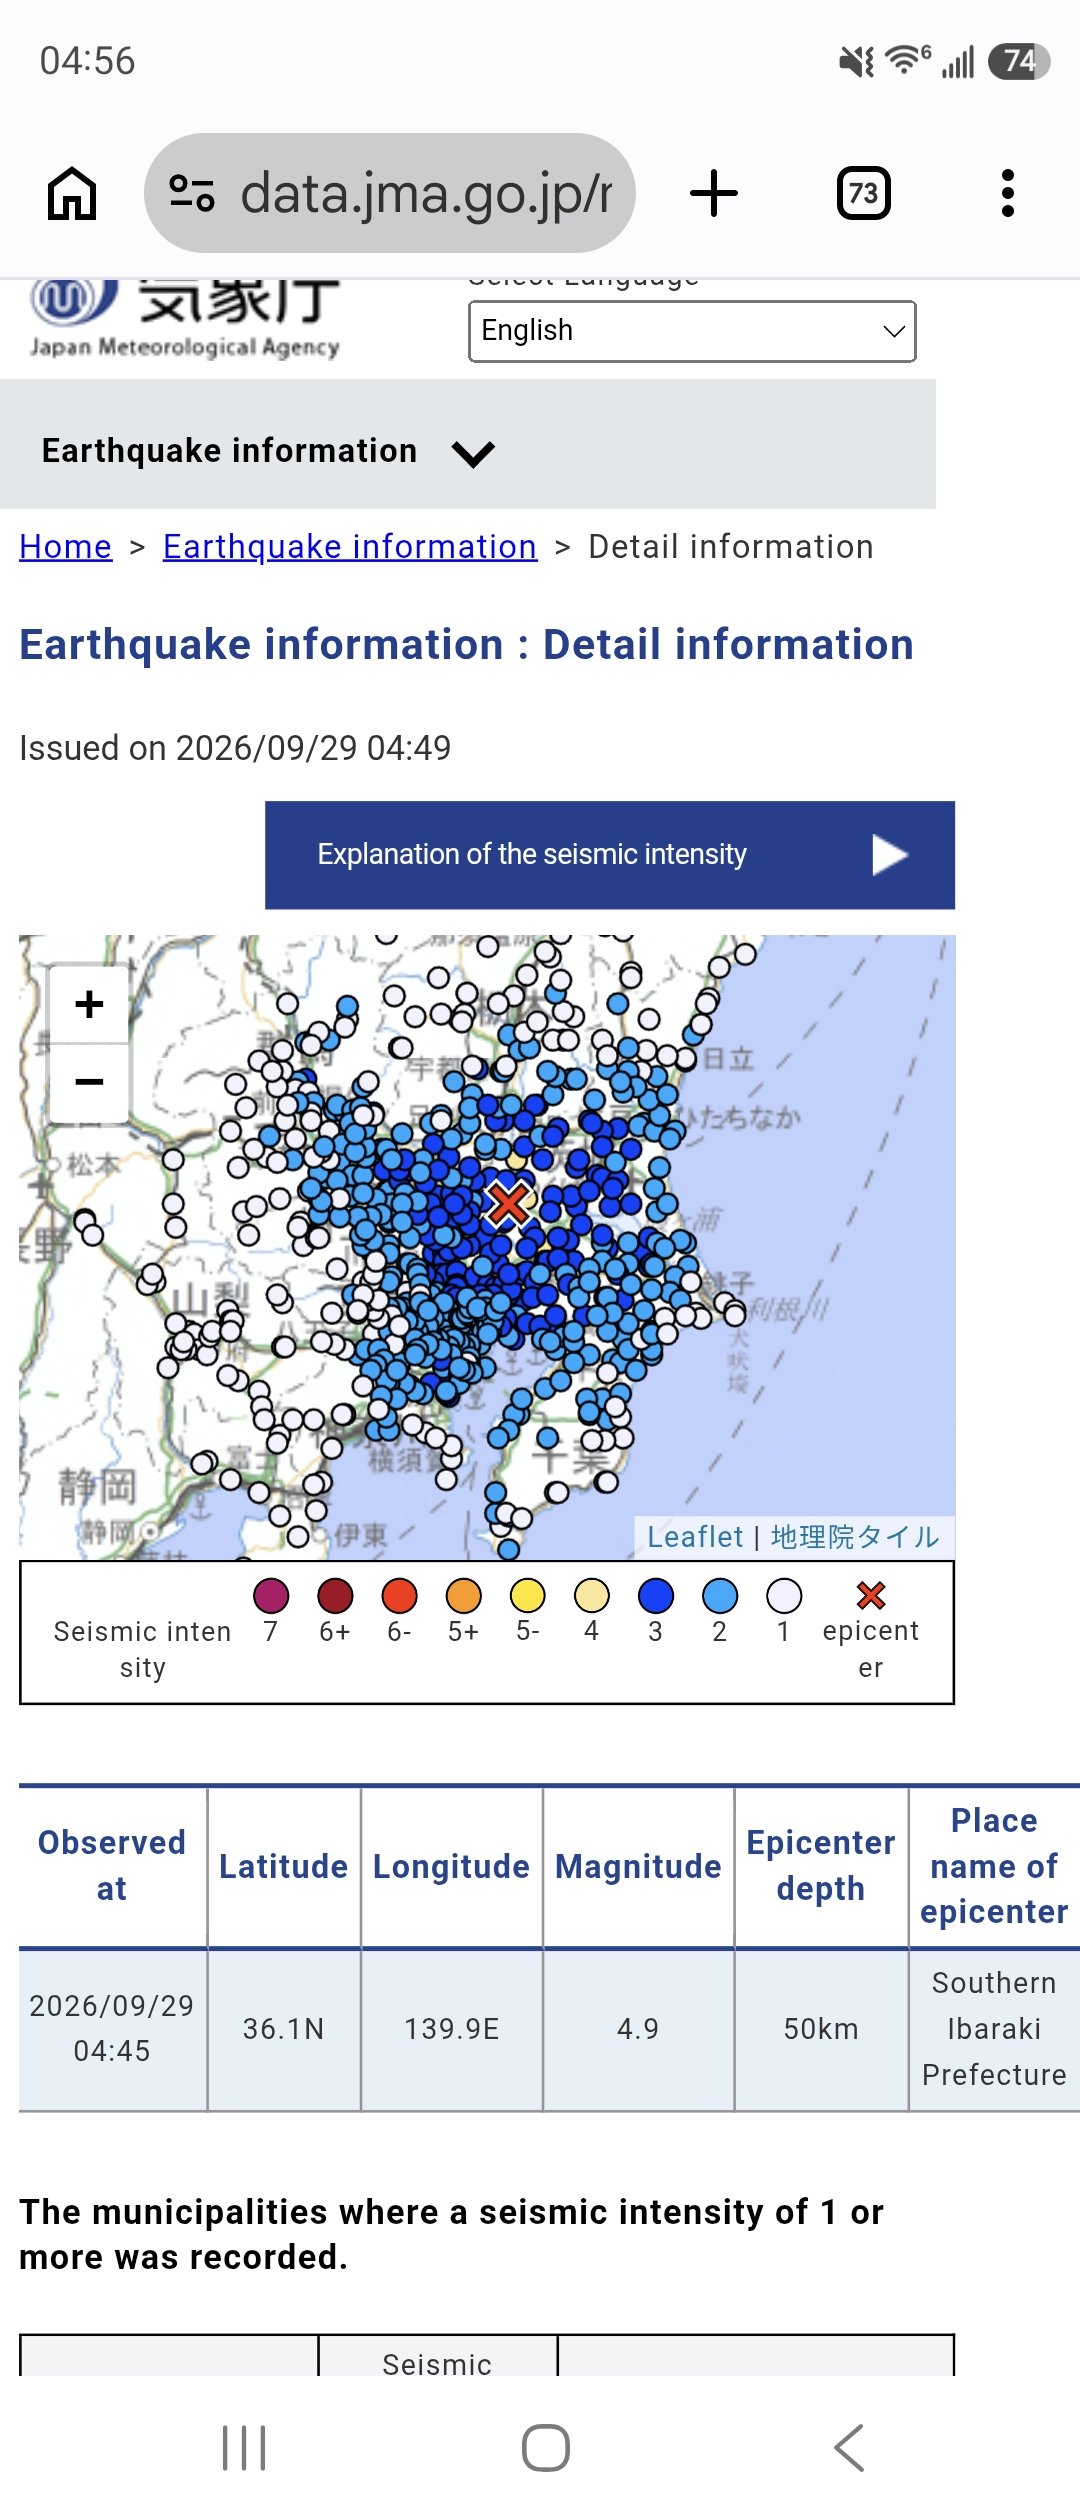The height and width of the screenshot is (2520, 1080).
Task: Zoom out on the map
Action: (x=89, y=1083)
